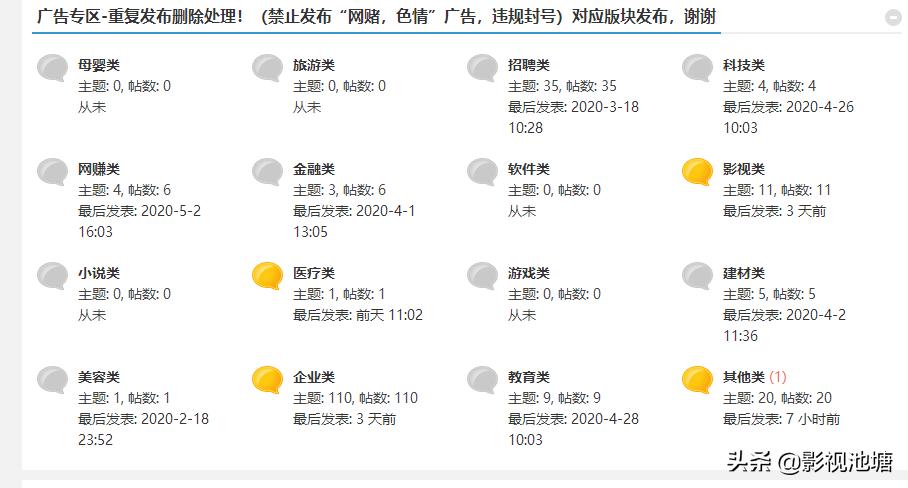This screenshot has width=908, height=488.
Task: Go to the 金融类 board
Action: click(314, 169)
